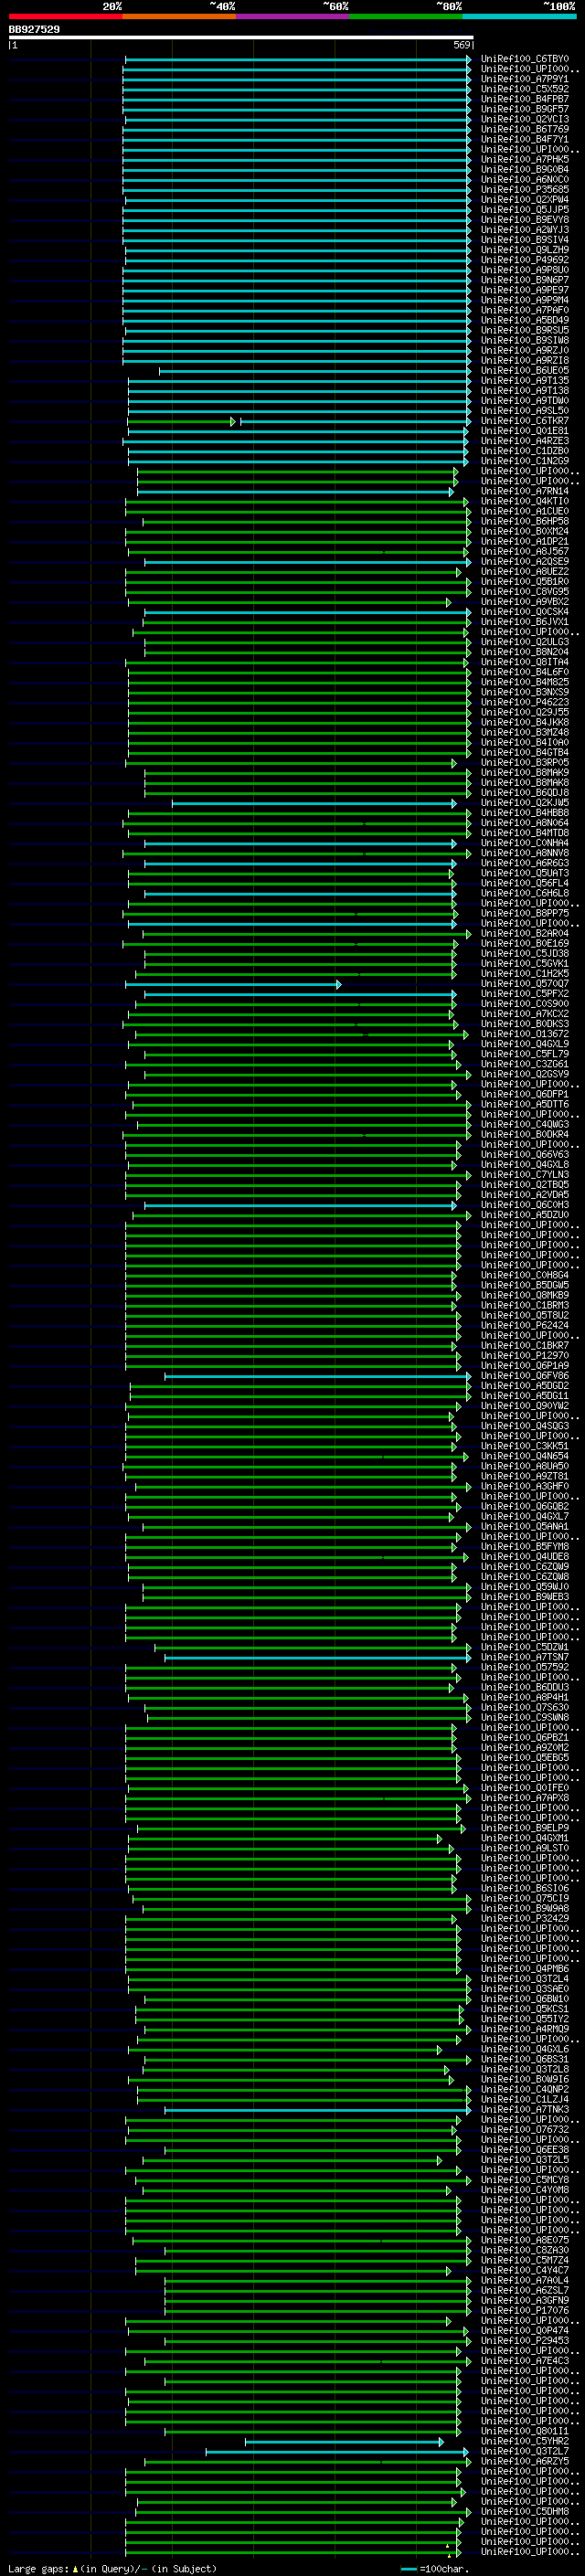Viewport: 585px width, 2576px height.
Task: Click label UniRef100_Q6EE38
Action: [525, 2149]
